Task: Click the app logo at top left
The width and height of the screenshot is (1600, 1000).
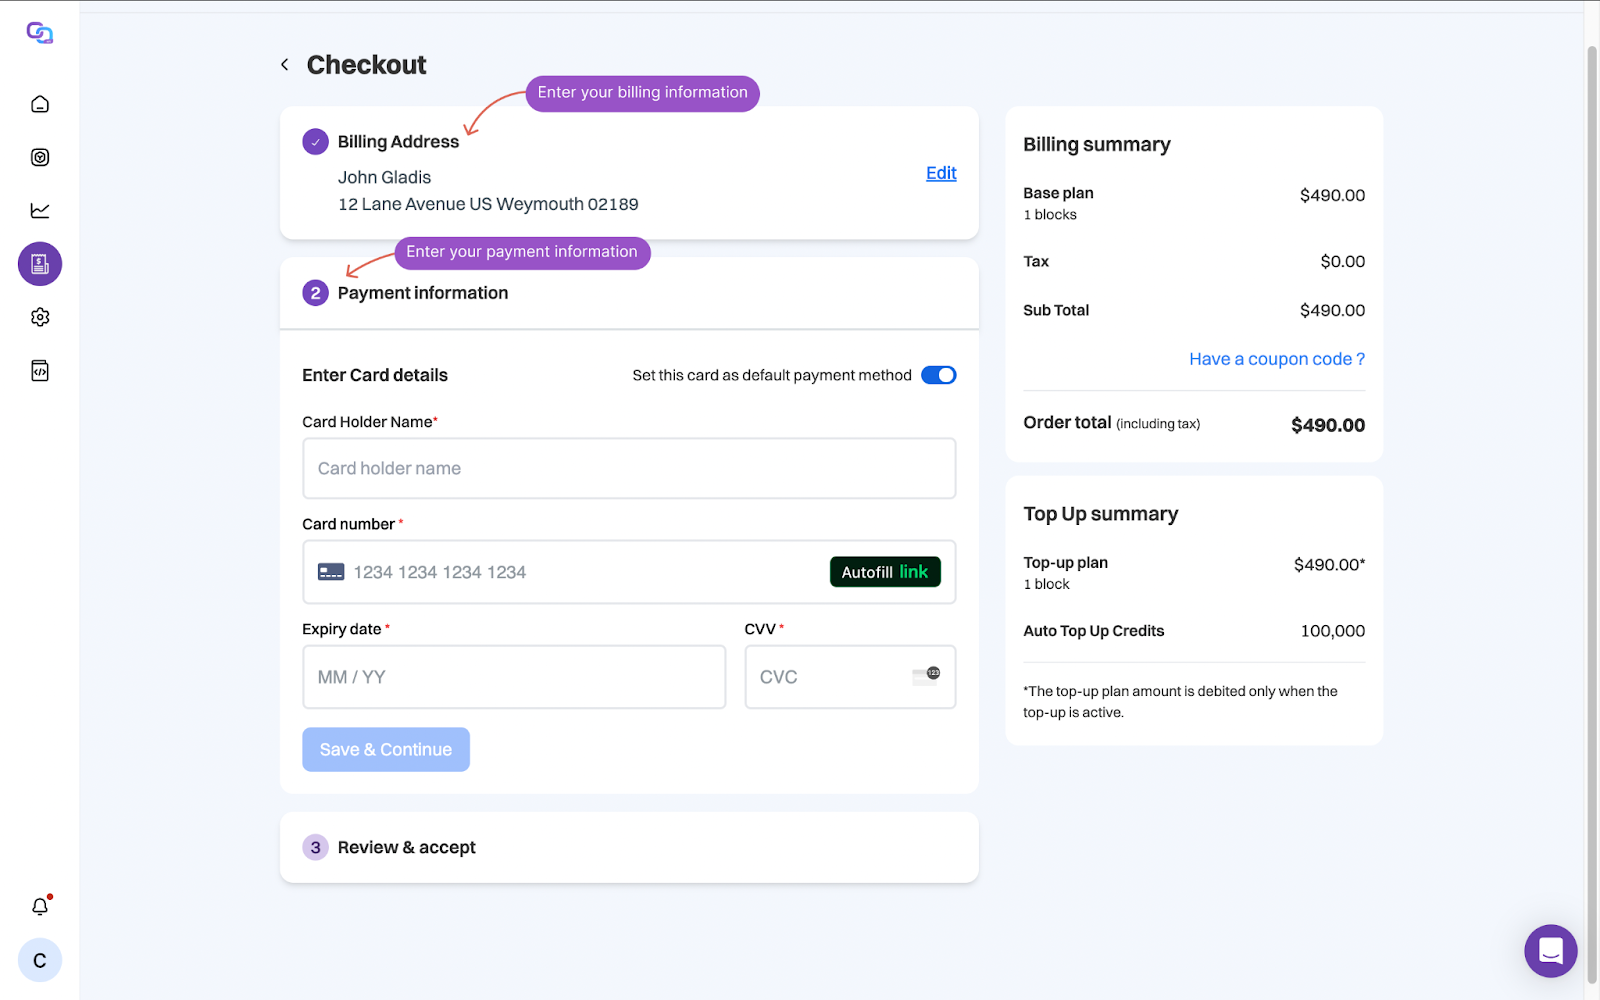Action: (40, 33)
